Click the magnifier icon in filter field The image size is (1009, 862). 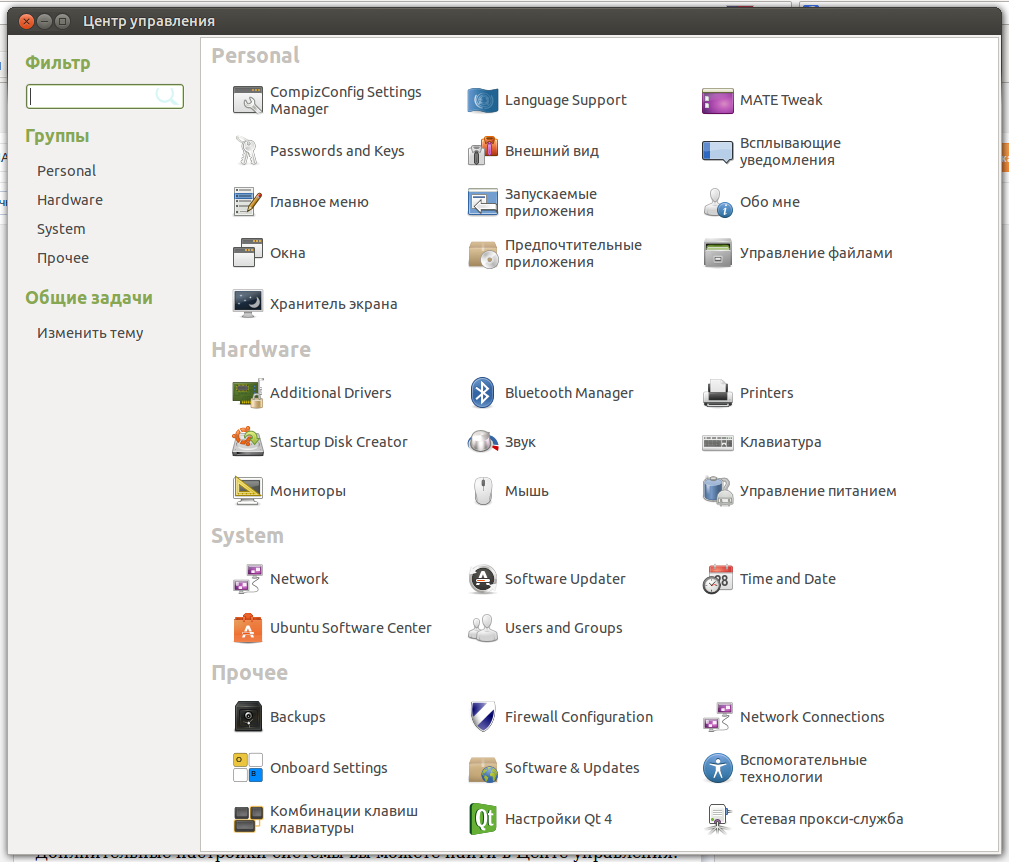click(167, 96)
